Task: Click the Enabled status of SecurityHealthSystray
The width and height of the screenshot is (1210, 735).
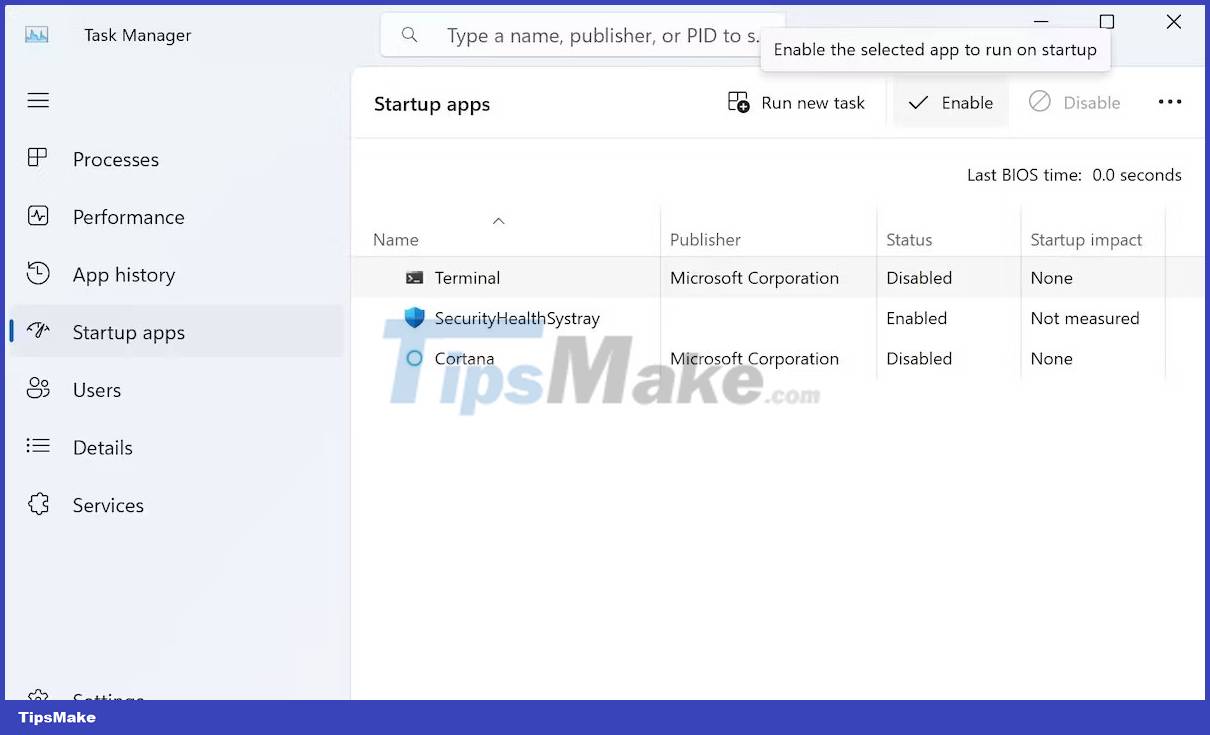Action: pyautogui.click(x=916, y=318)
